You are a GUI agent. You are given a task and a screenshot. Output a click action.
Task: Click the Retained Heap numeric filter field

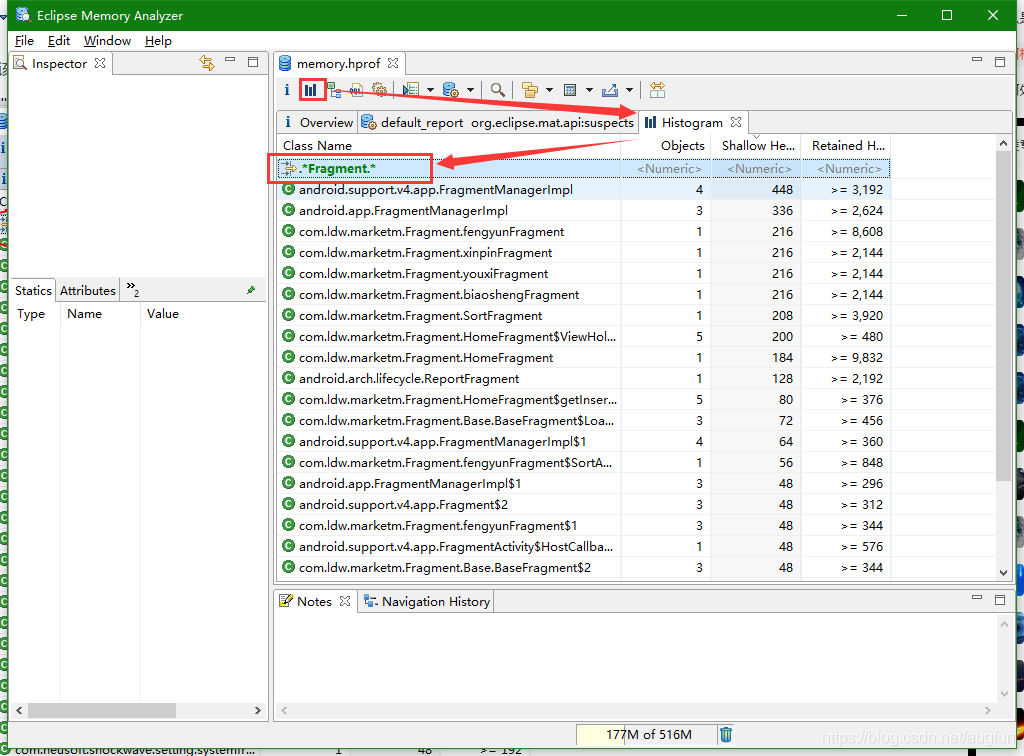coord(846,168)
